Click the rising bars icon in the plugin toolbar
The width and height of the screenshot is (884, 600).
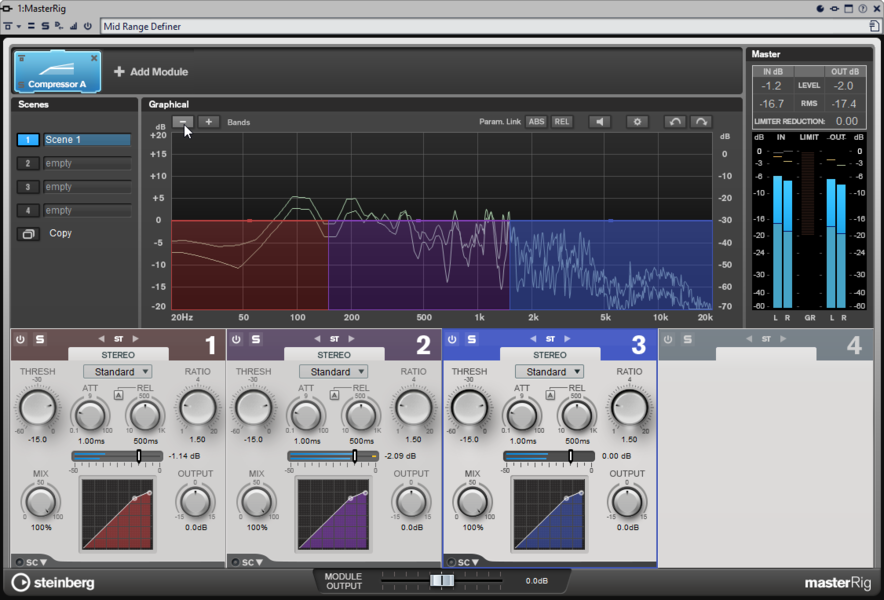click(73, 26)
